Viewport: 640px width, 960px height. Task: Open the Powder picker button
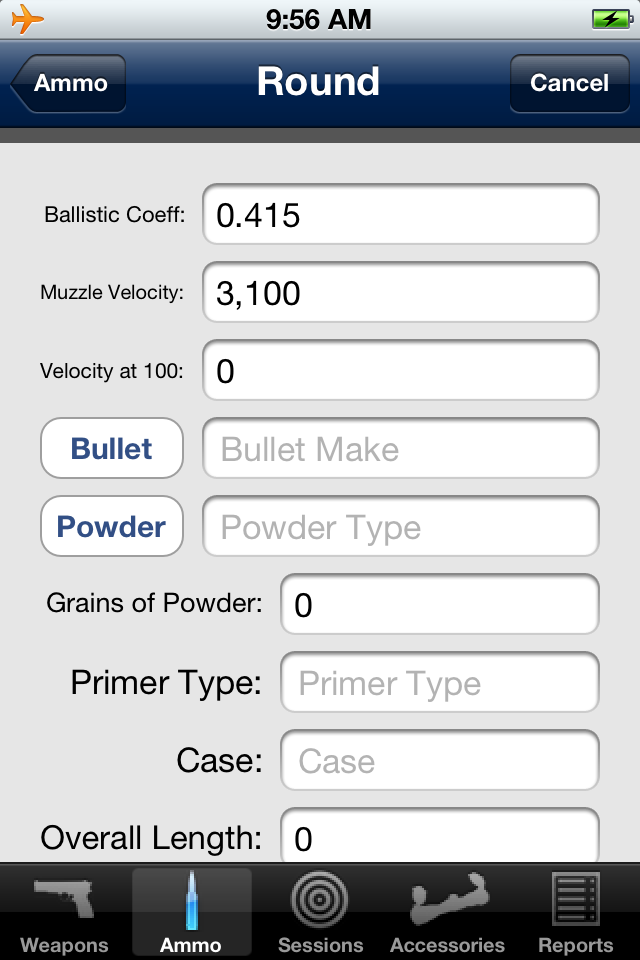coord(111,526)
